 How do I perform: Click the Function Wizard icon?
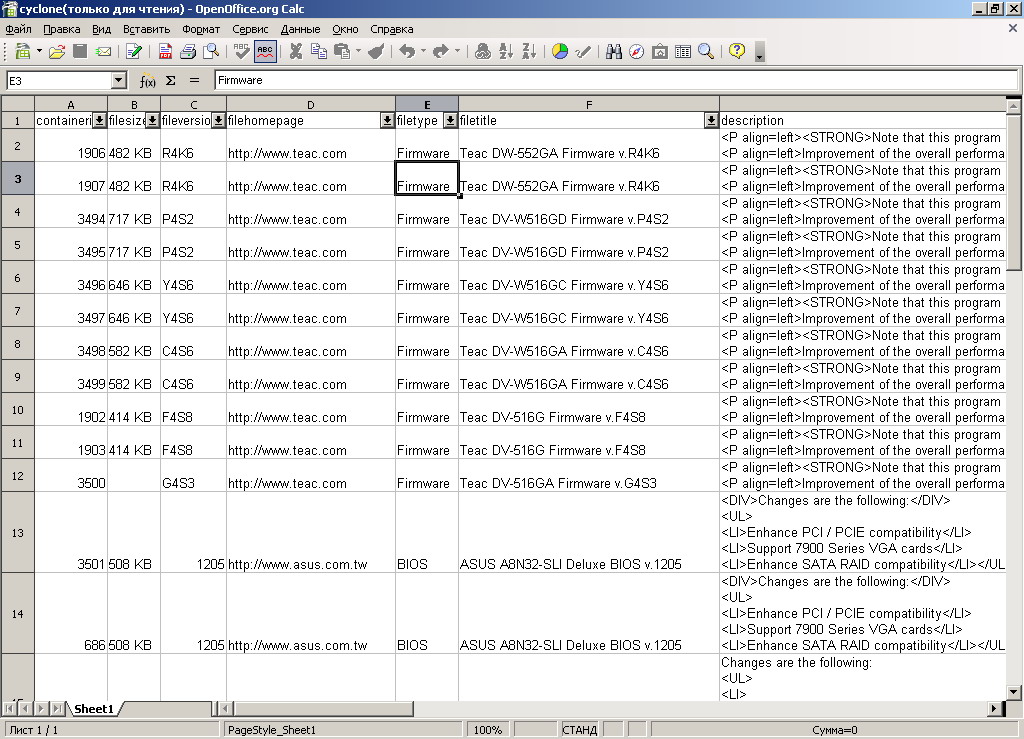tap(148, 80)
